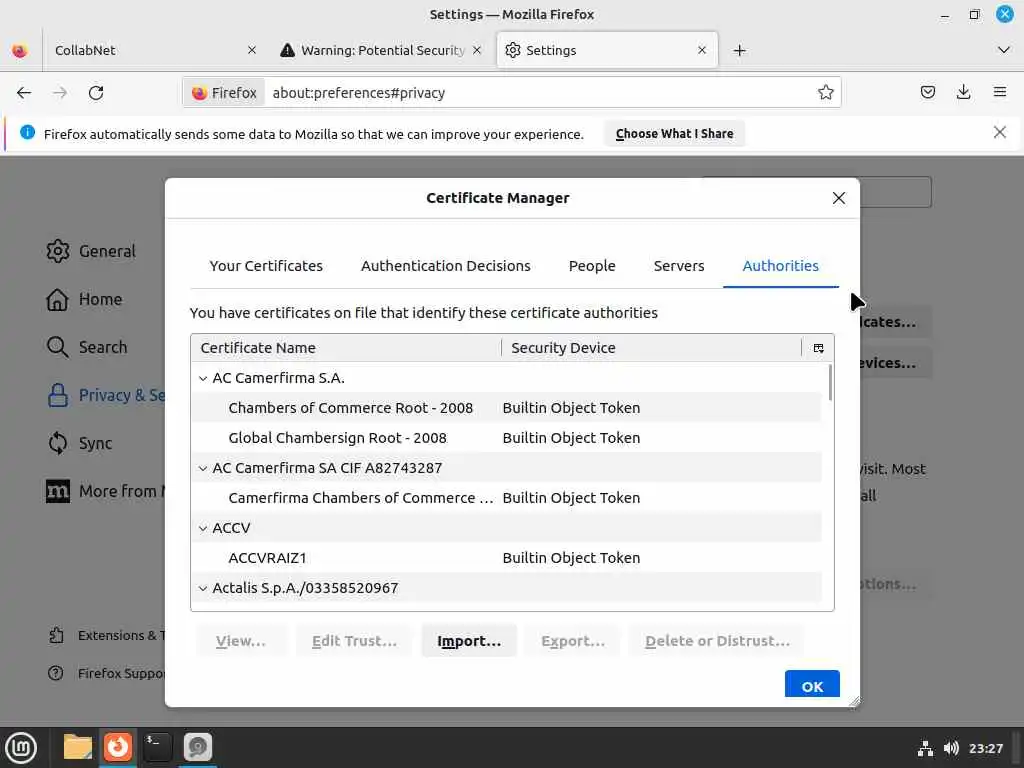
Task: Sort by Security Device column header
Action: pos(652,348)
